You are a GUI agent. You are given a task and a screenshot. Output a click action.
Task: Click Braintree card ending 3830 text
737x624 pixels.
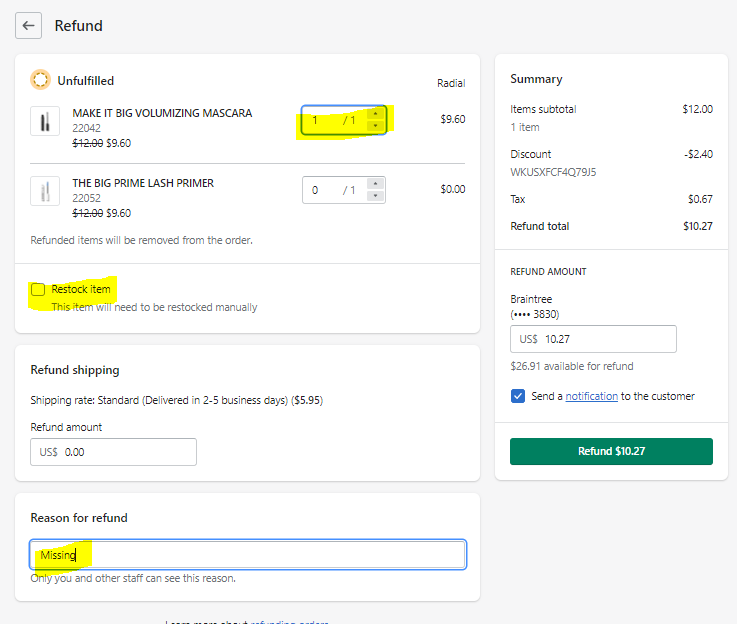pos(534,306)
